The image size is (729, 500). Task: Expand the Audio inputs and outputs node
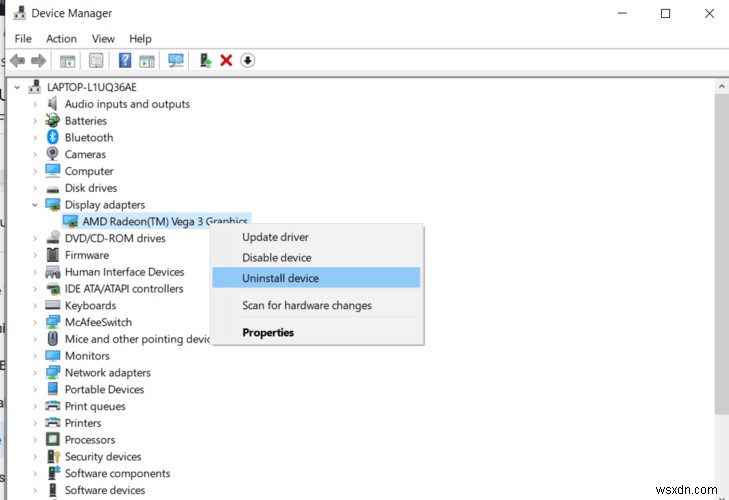[35, 104]
